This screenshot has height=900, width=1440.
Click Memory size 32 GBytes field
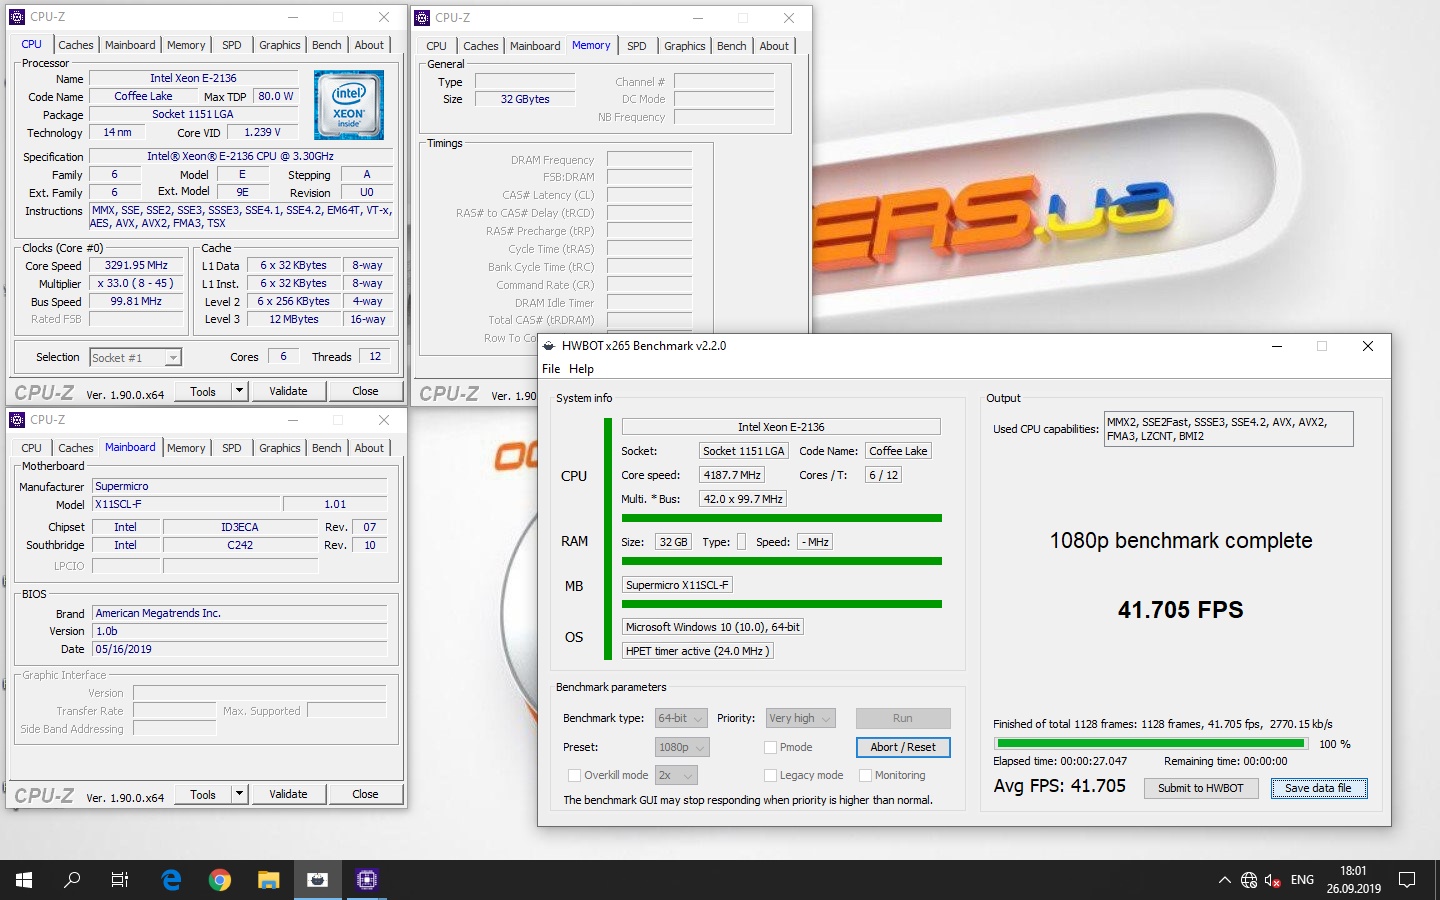tap(525, 99)
